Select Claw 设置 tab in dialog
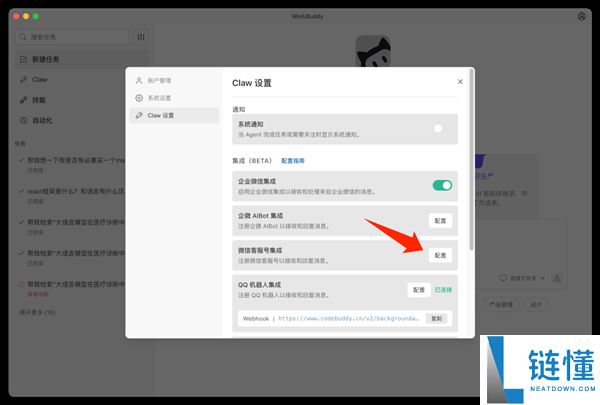 pos(174,115)
